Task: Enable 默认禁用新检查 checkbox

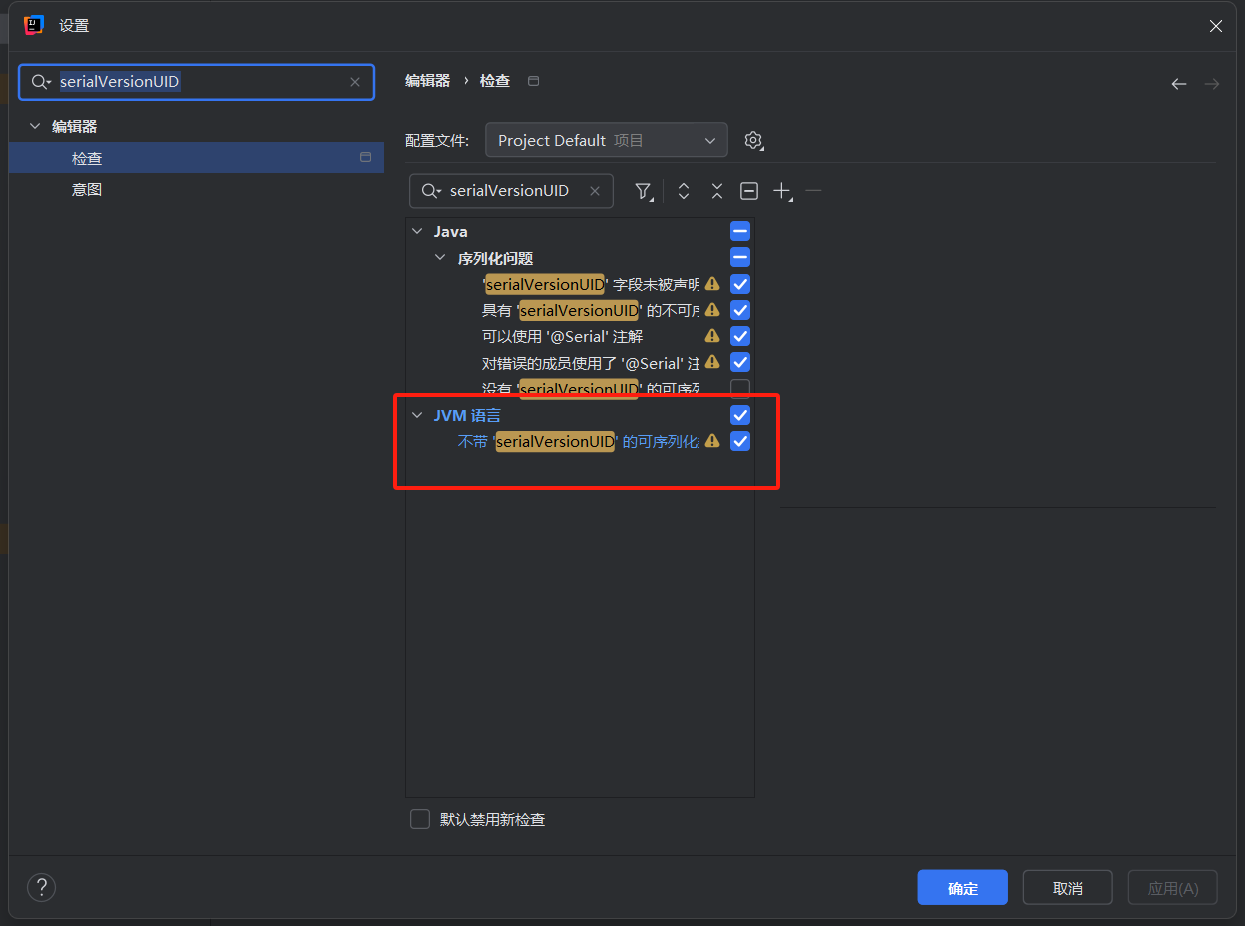Action: coord(420,819)
